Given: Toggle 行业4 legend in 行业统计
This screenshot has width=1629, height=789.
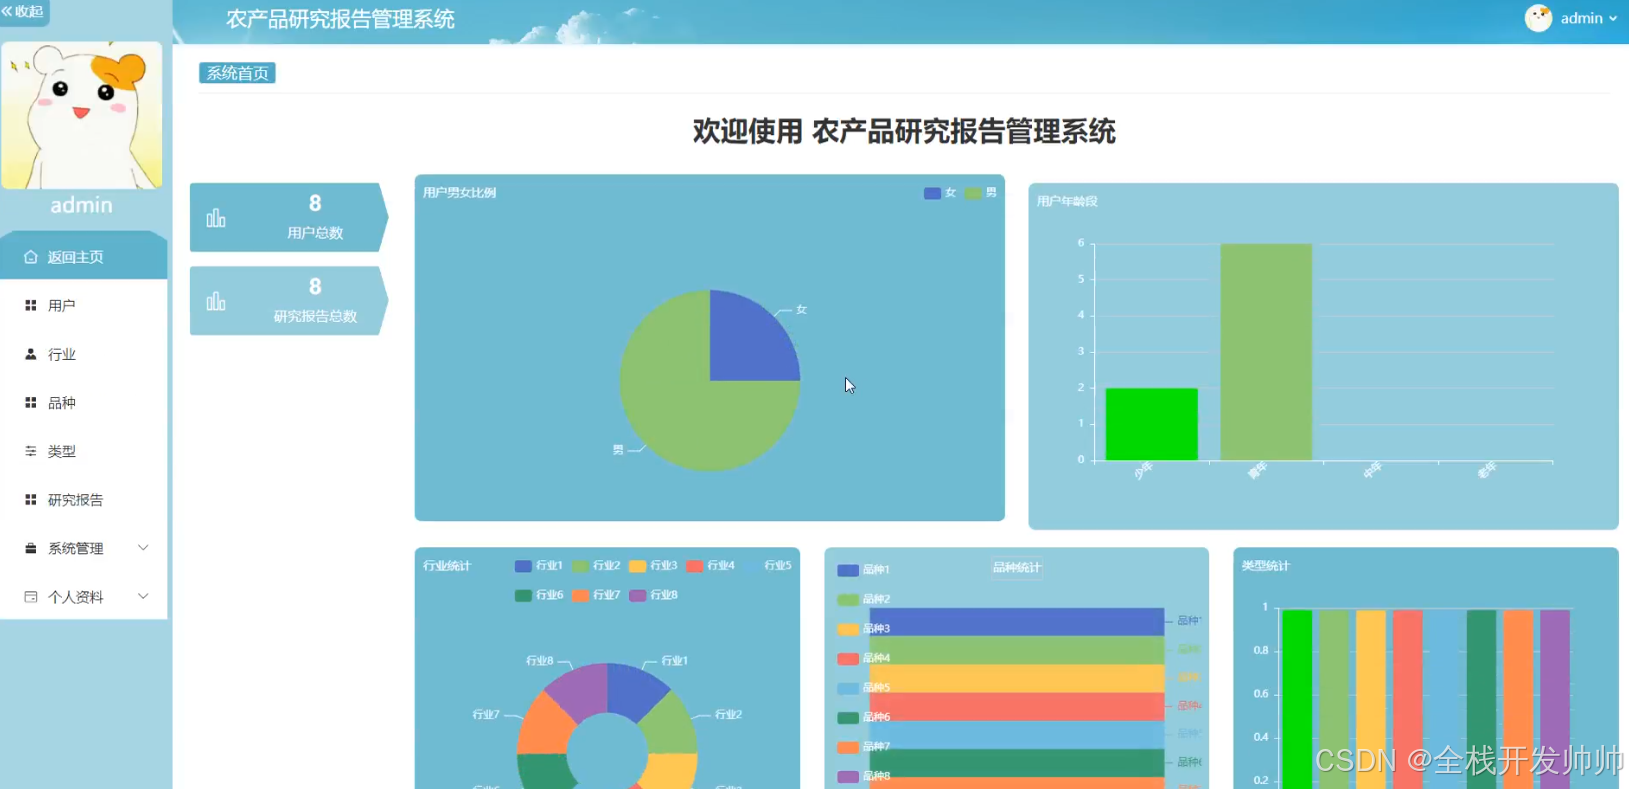Looking at the screenshot, I should click(x=710, y=566).
